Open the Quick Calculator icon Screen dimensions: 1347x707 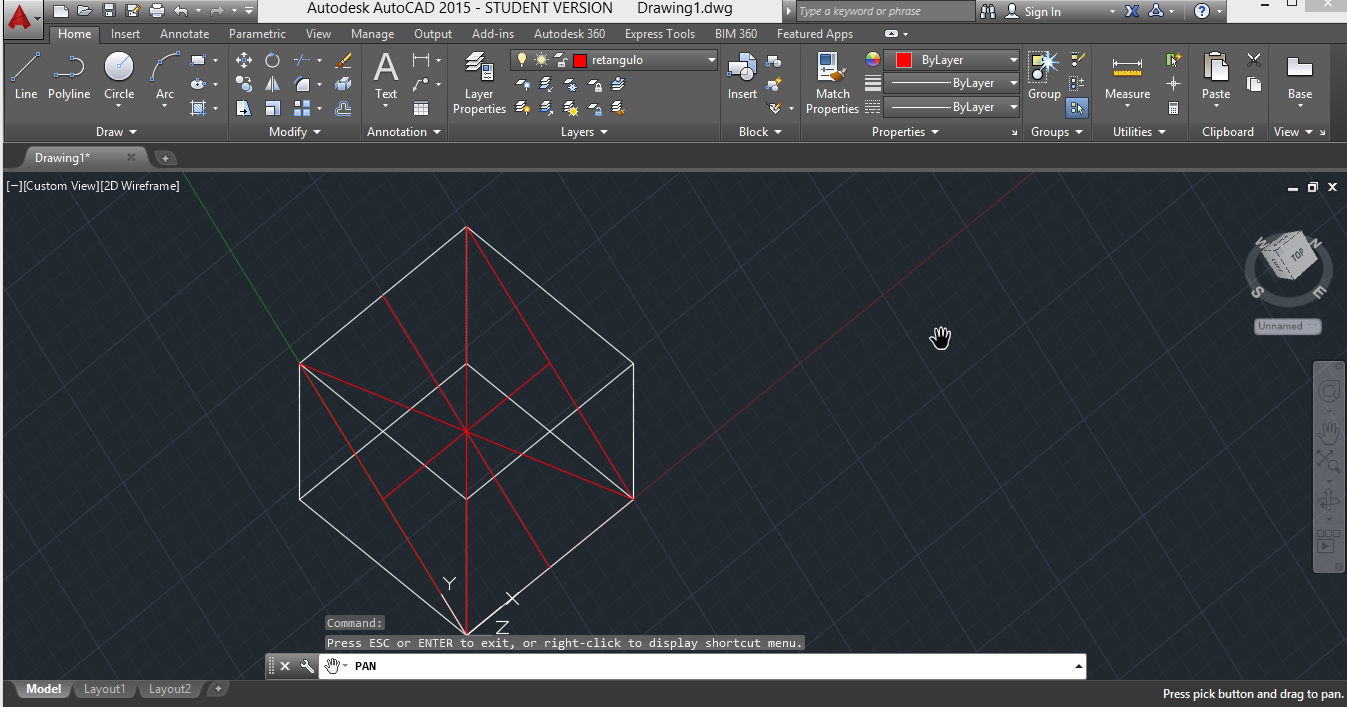[1174, 108]
